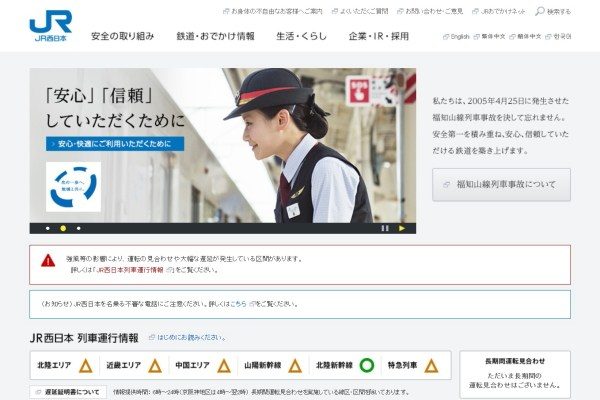This screenshot has width=600, height=400.
Task: Open the JRおでかけネット link
Action: click(x=499, y=11)
